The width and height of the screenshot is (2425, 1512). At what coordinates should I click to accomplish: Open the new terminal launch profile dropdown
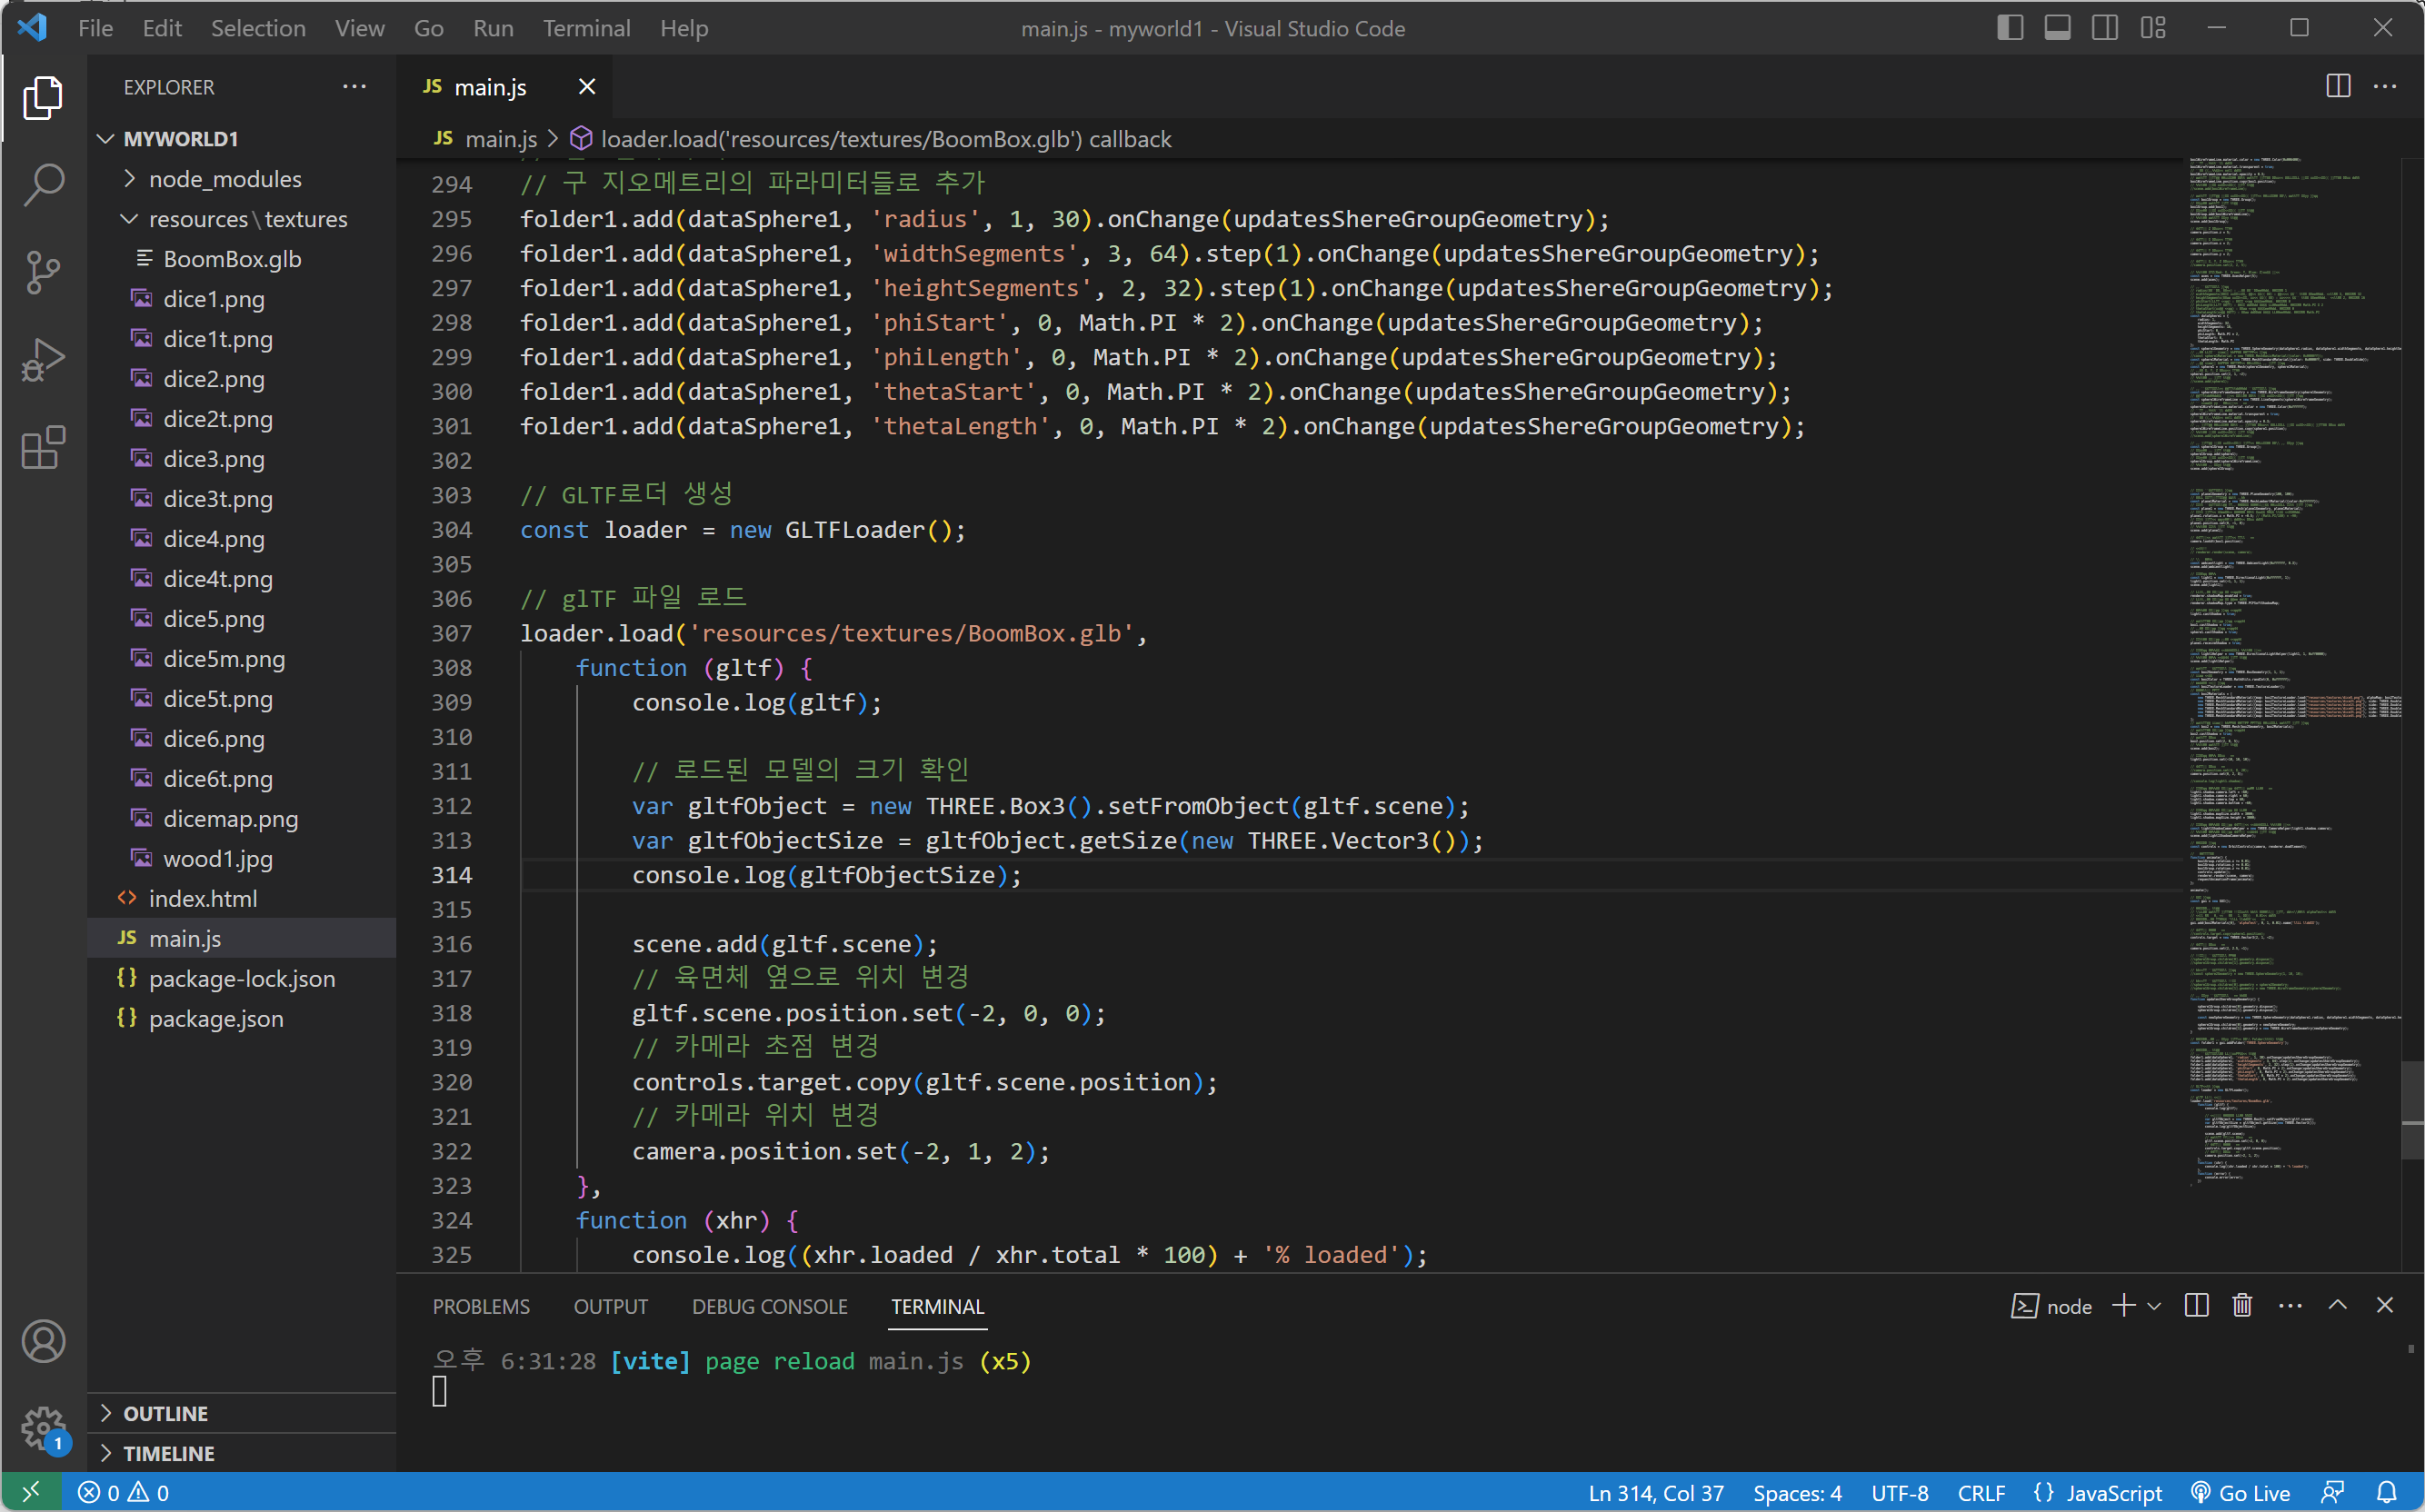[x=2155, y=1306]
